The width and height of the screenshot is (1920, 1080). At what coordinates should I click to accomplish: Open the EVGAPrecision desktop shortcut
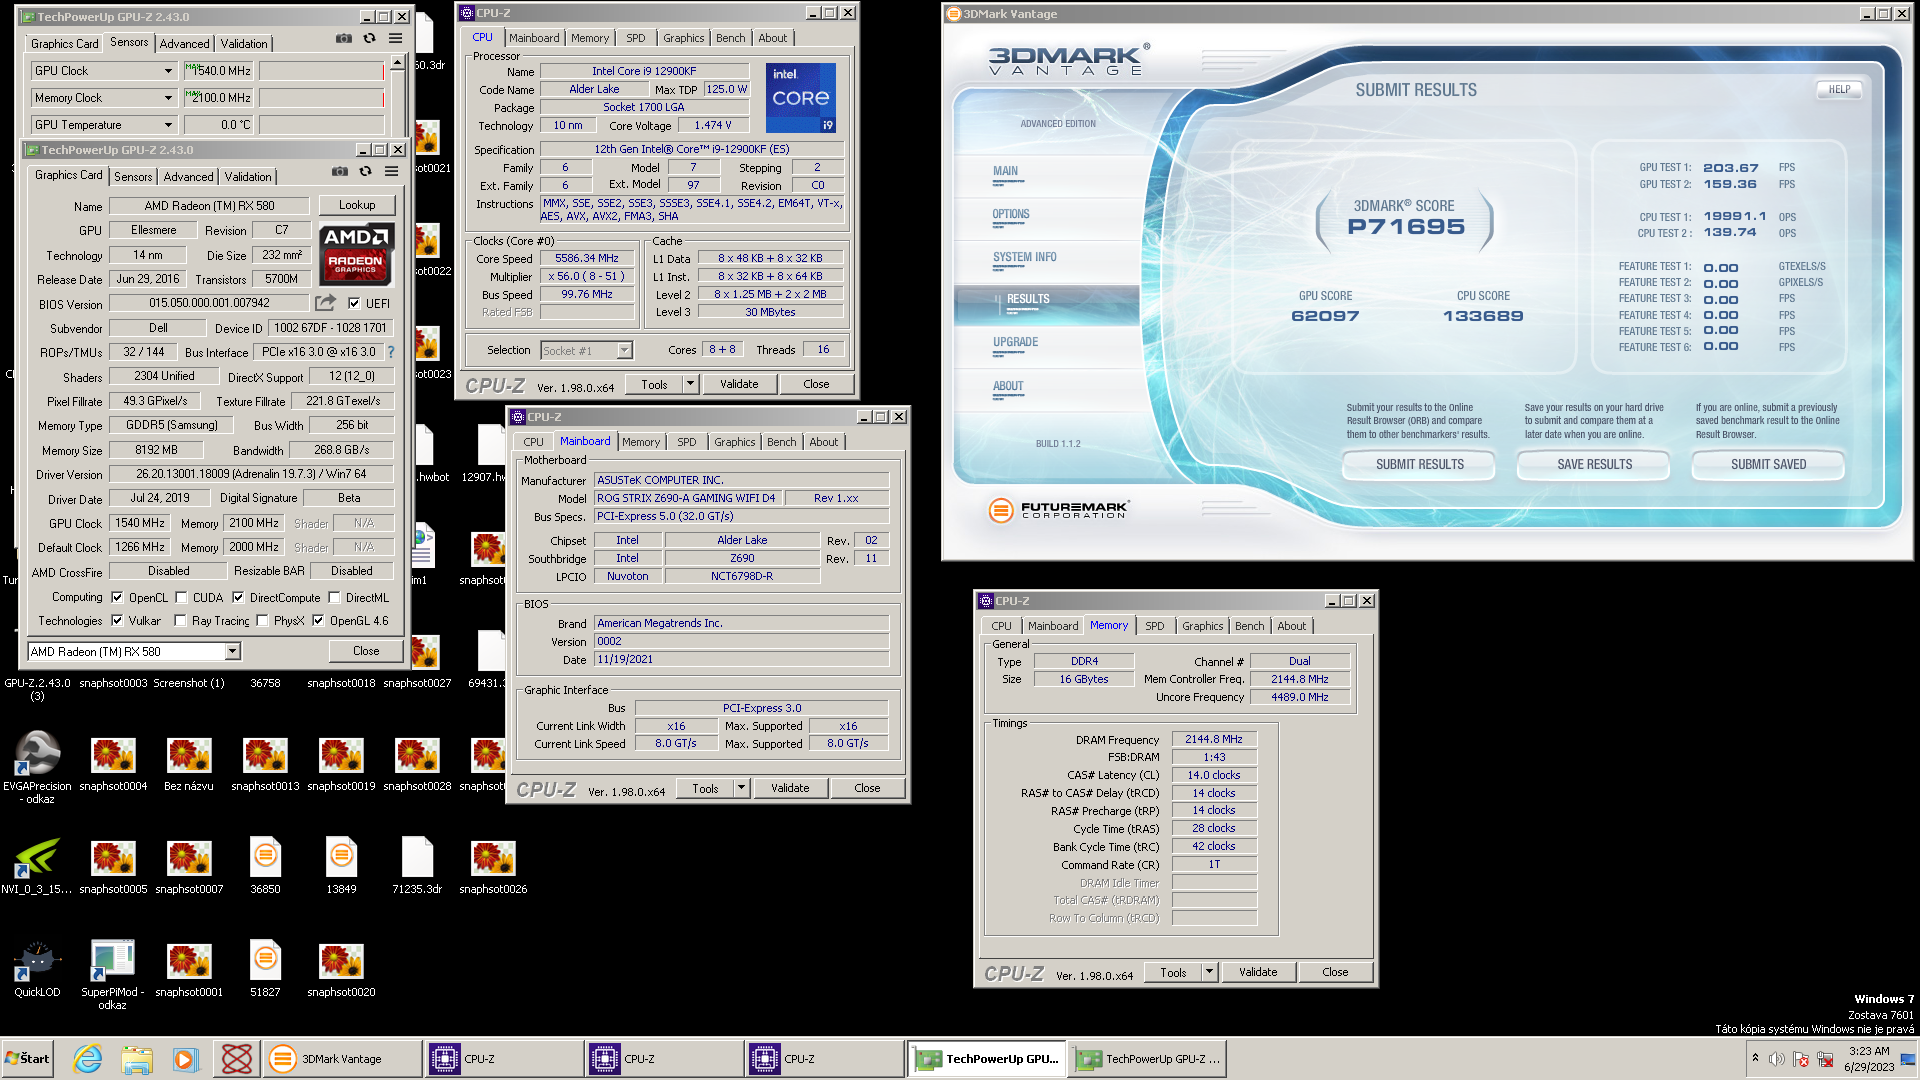click(x=37, y=767)
